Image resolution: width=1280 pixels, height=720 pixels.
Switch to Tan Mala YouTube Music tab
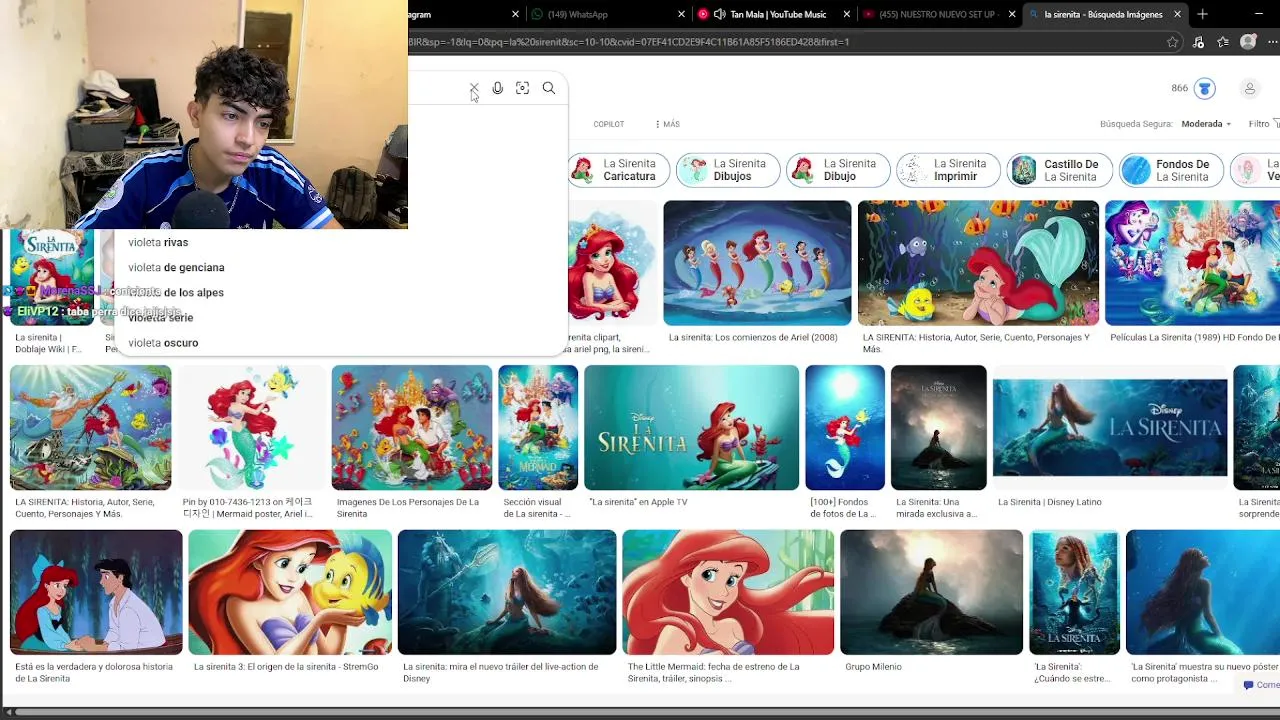pos(774,14)
